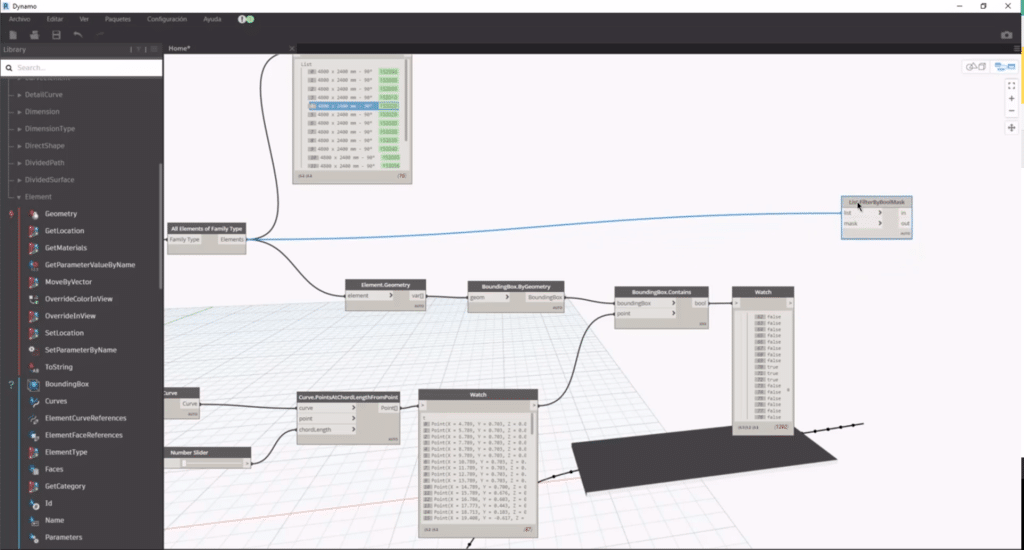1024x550 pixels.
Task: Click the zoom-to-fit icon
Action: click(1011, 86)
